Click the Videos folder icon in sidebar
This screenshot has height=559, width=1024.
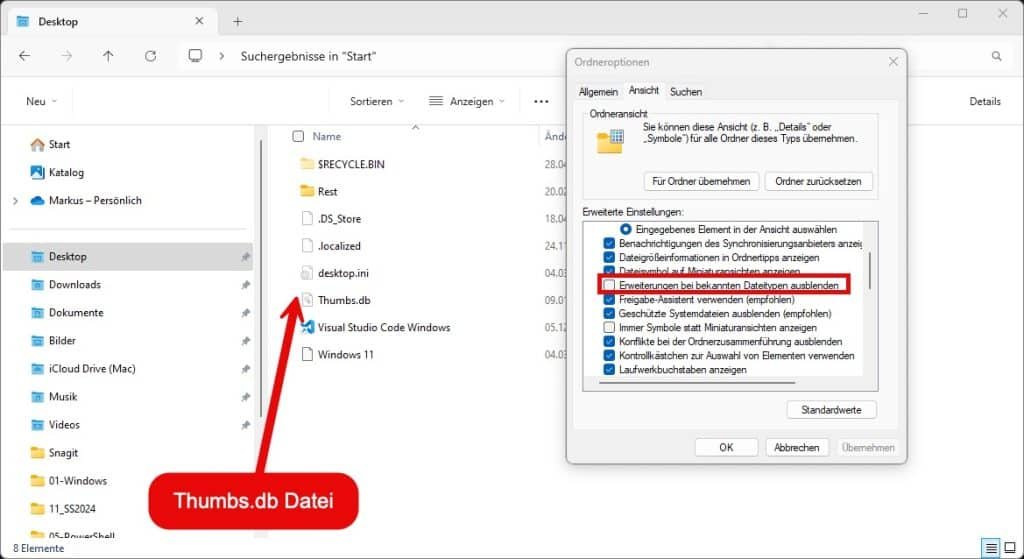point(37,424)
